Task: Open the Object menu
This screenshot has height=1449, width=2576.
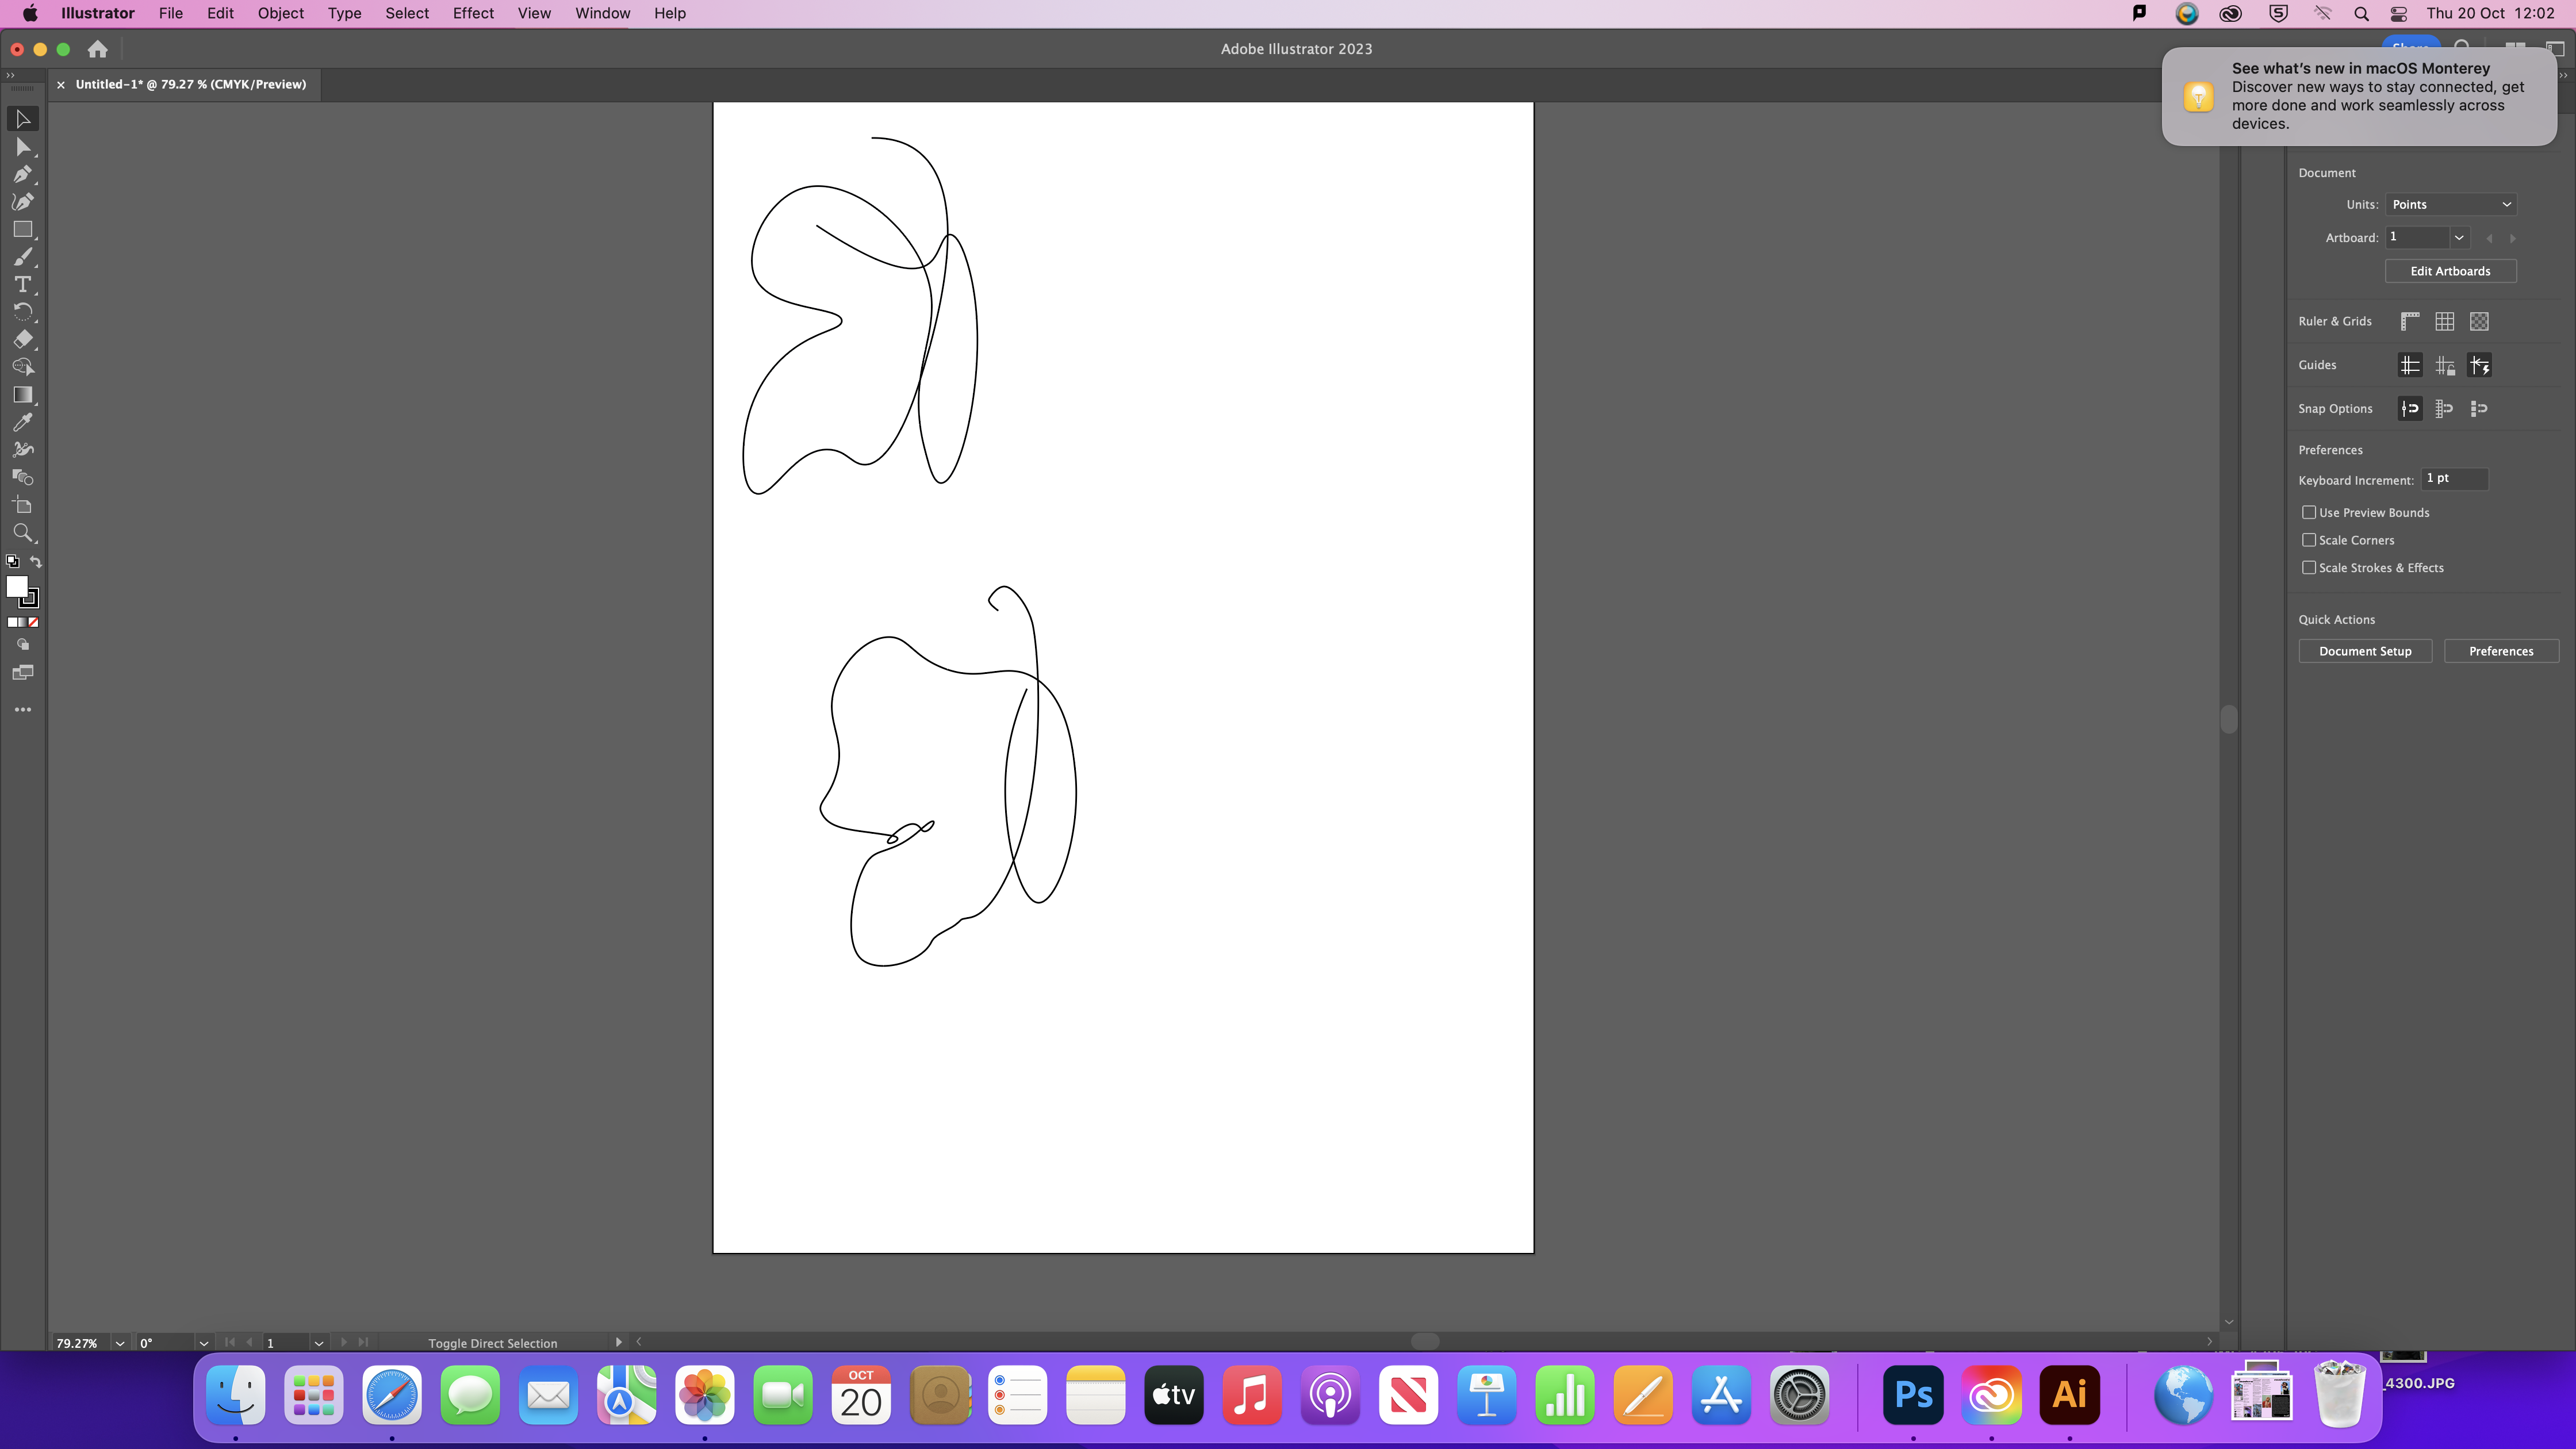Action: [x=280, y=13]
